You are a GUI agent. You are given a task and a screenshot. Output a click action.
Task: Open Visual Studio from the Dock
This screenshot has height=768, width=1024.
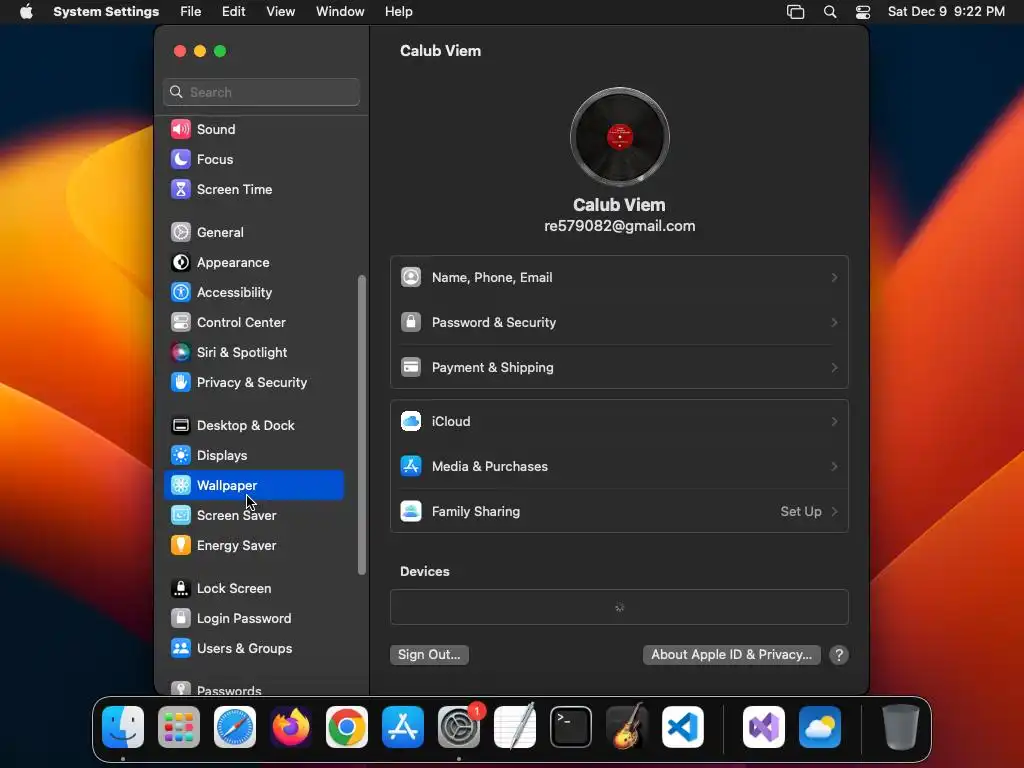[764, 727]
